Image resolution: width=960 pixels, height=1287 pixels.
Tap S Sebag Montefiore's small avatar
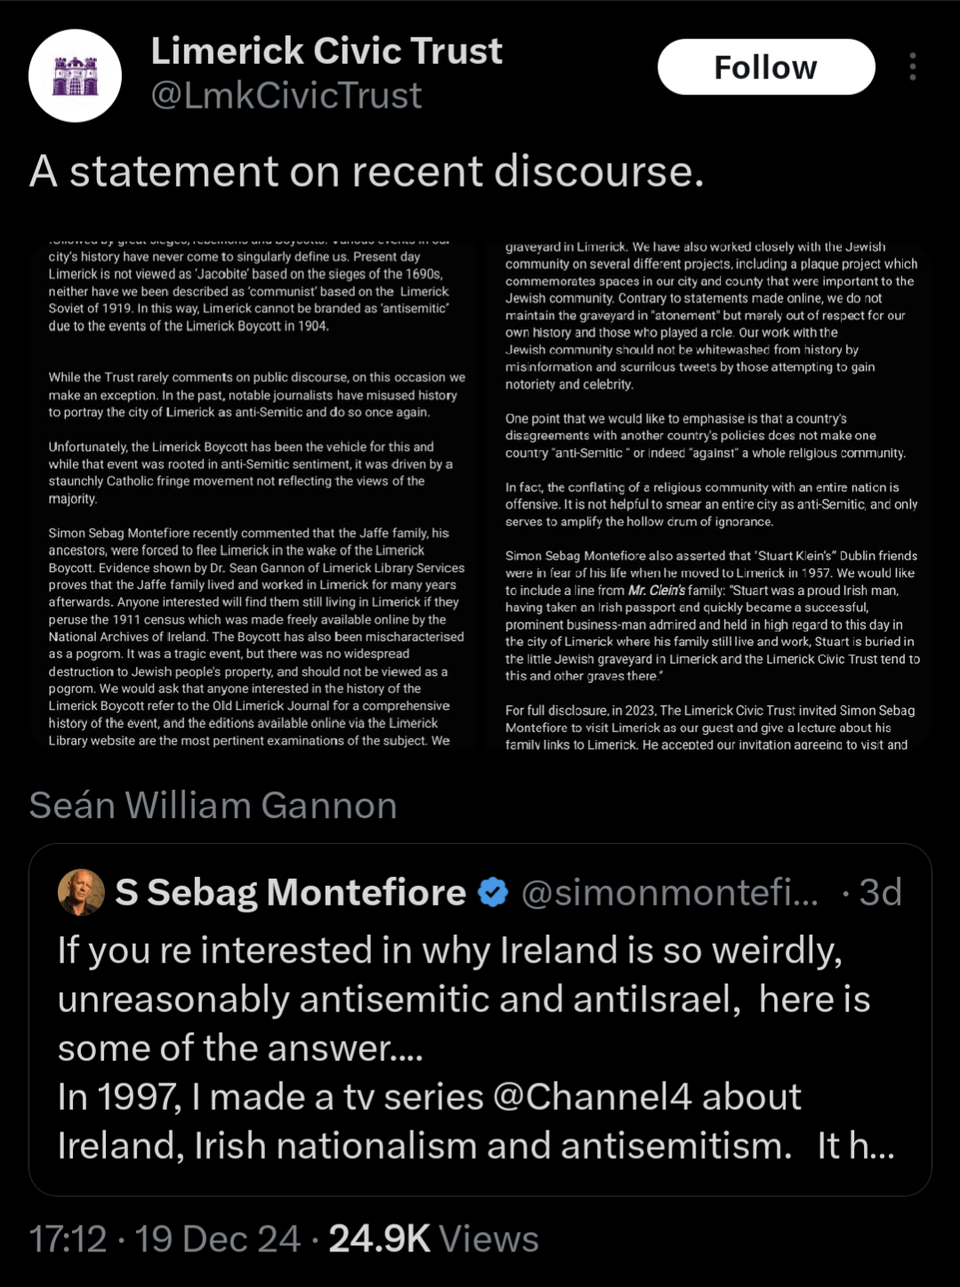tap(81, 892)
